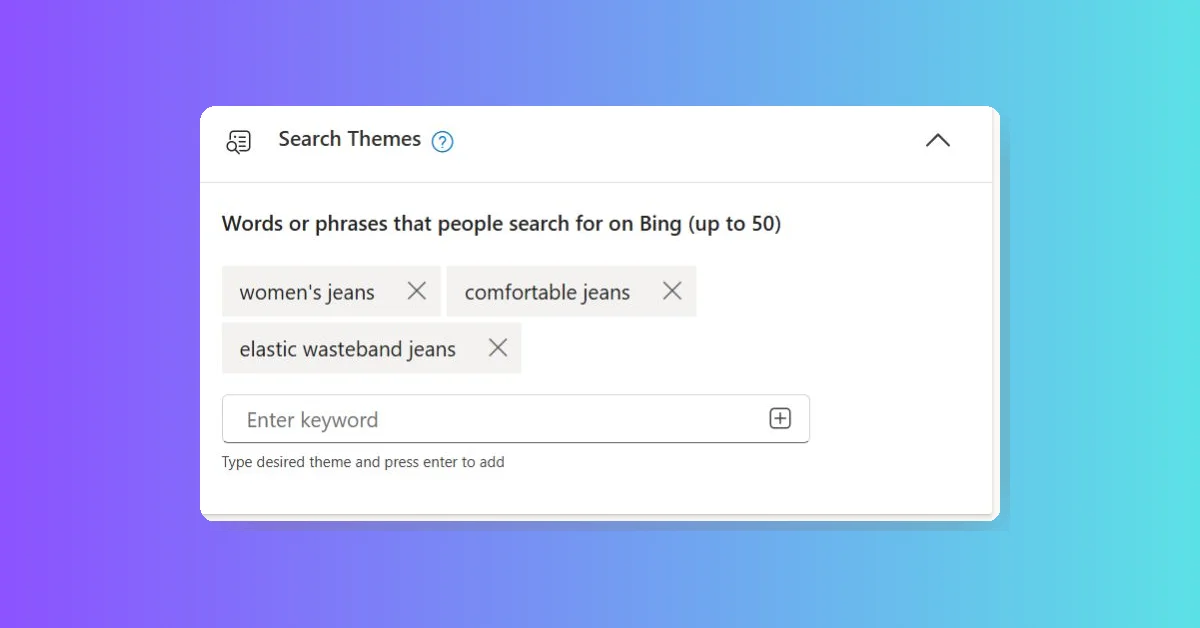
Task: Remove "women's jeans" by clicking its X
Action: (x=417, y=291)
